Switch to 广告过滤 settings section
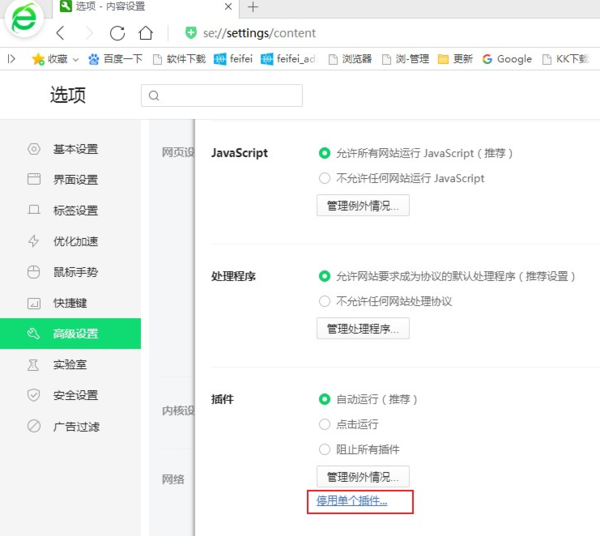This screenshot has width=600, height=536. coord(75,426)
